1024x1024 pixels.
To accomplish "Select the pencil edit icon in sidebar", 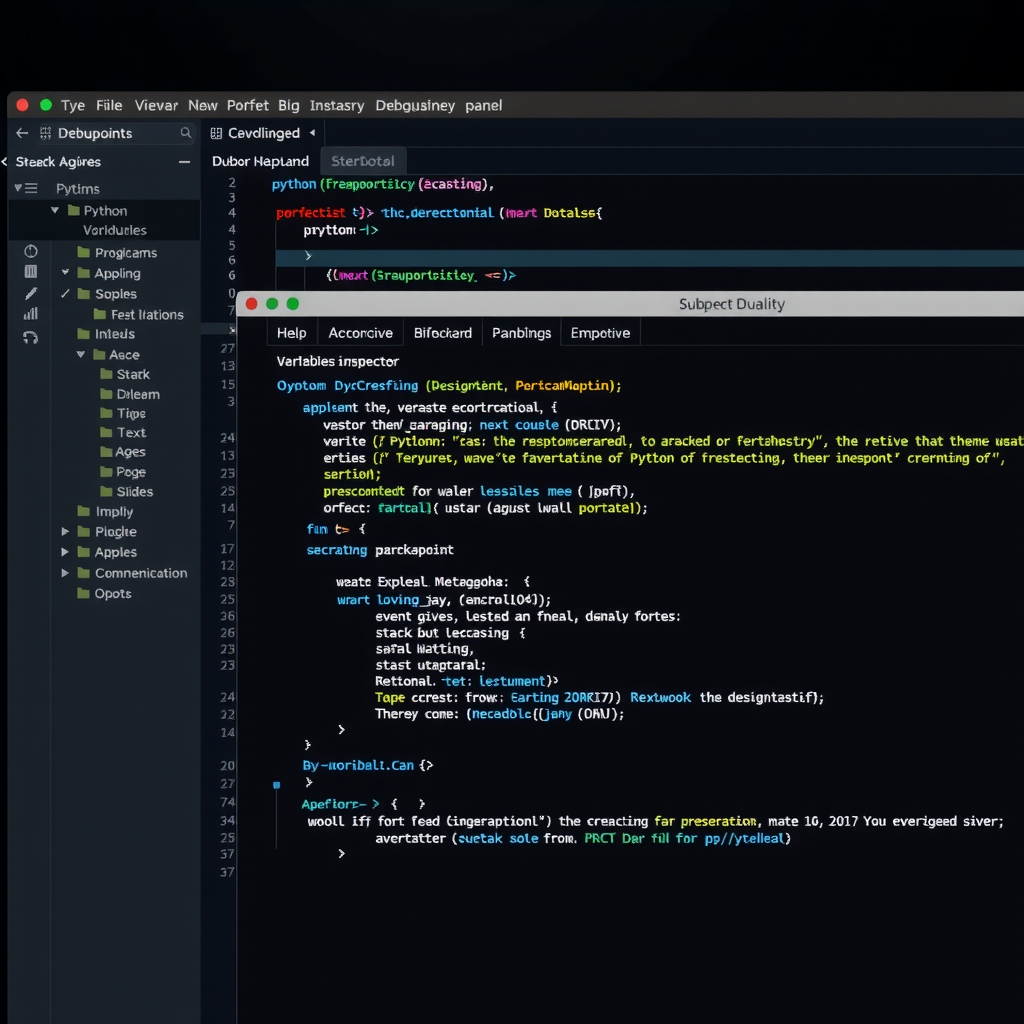I will click(x=31, y=293).
